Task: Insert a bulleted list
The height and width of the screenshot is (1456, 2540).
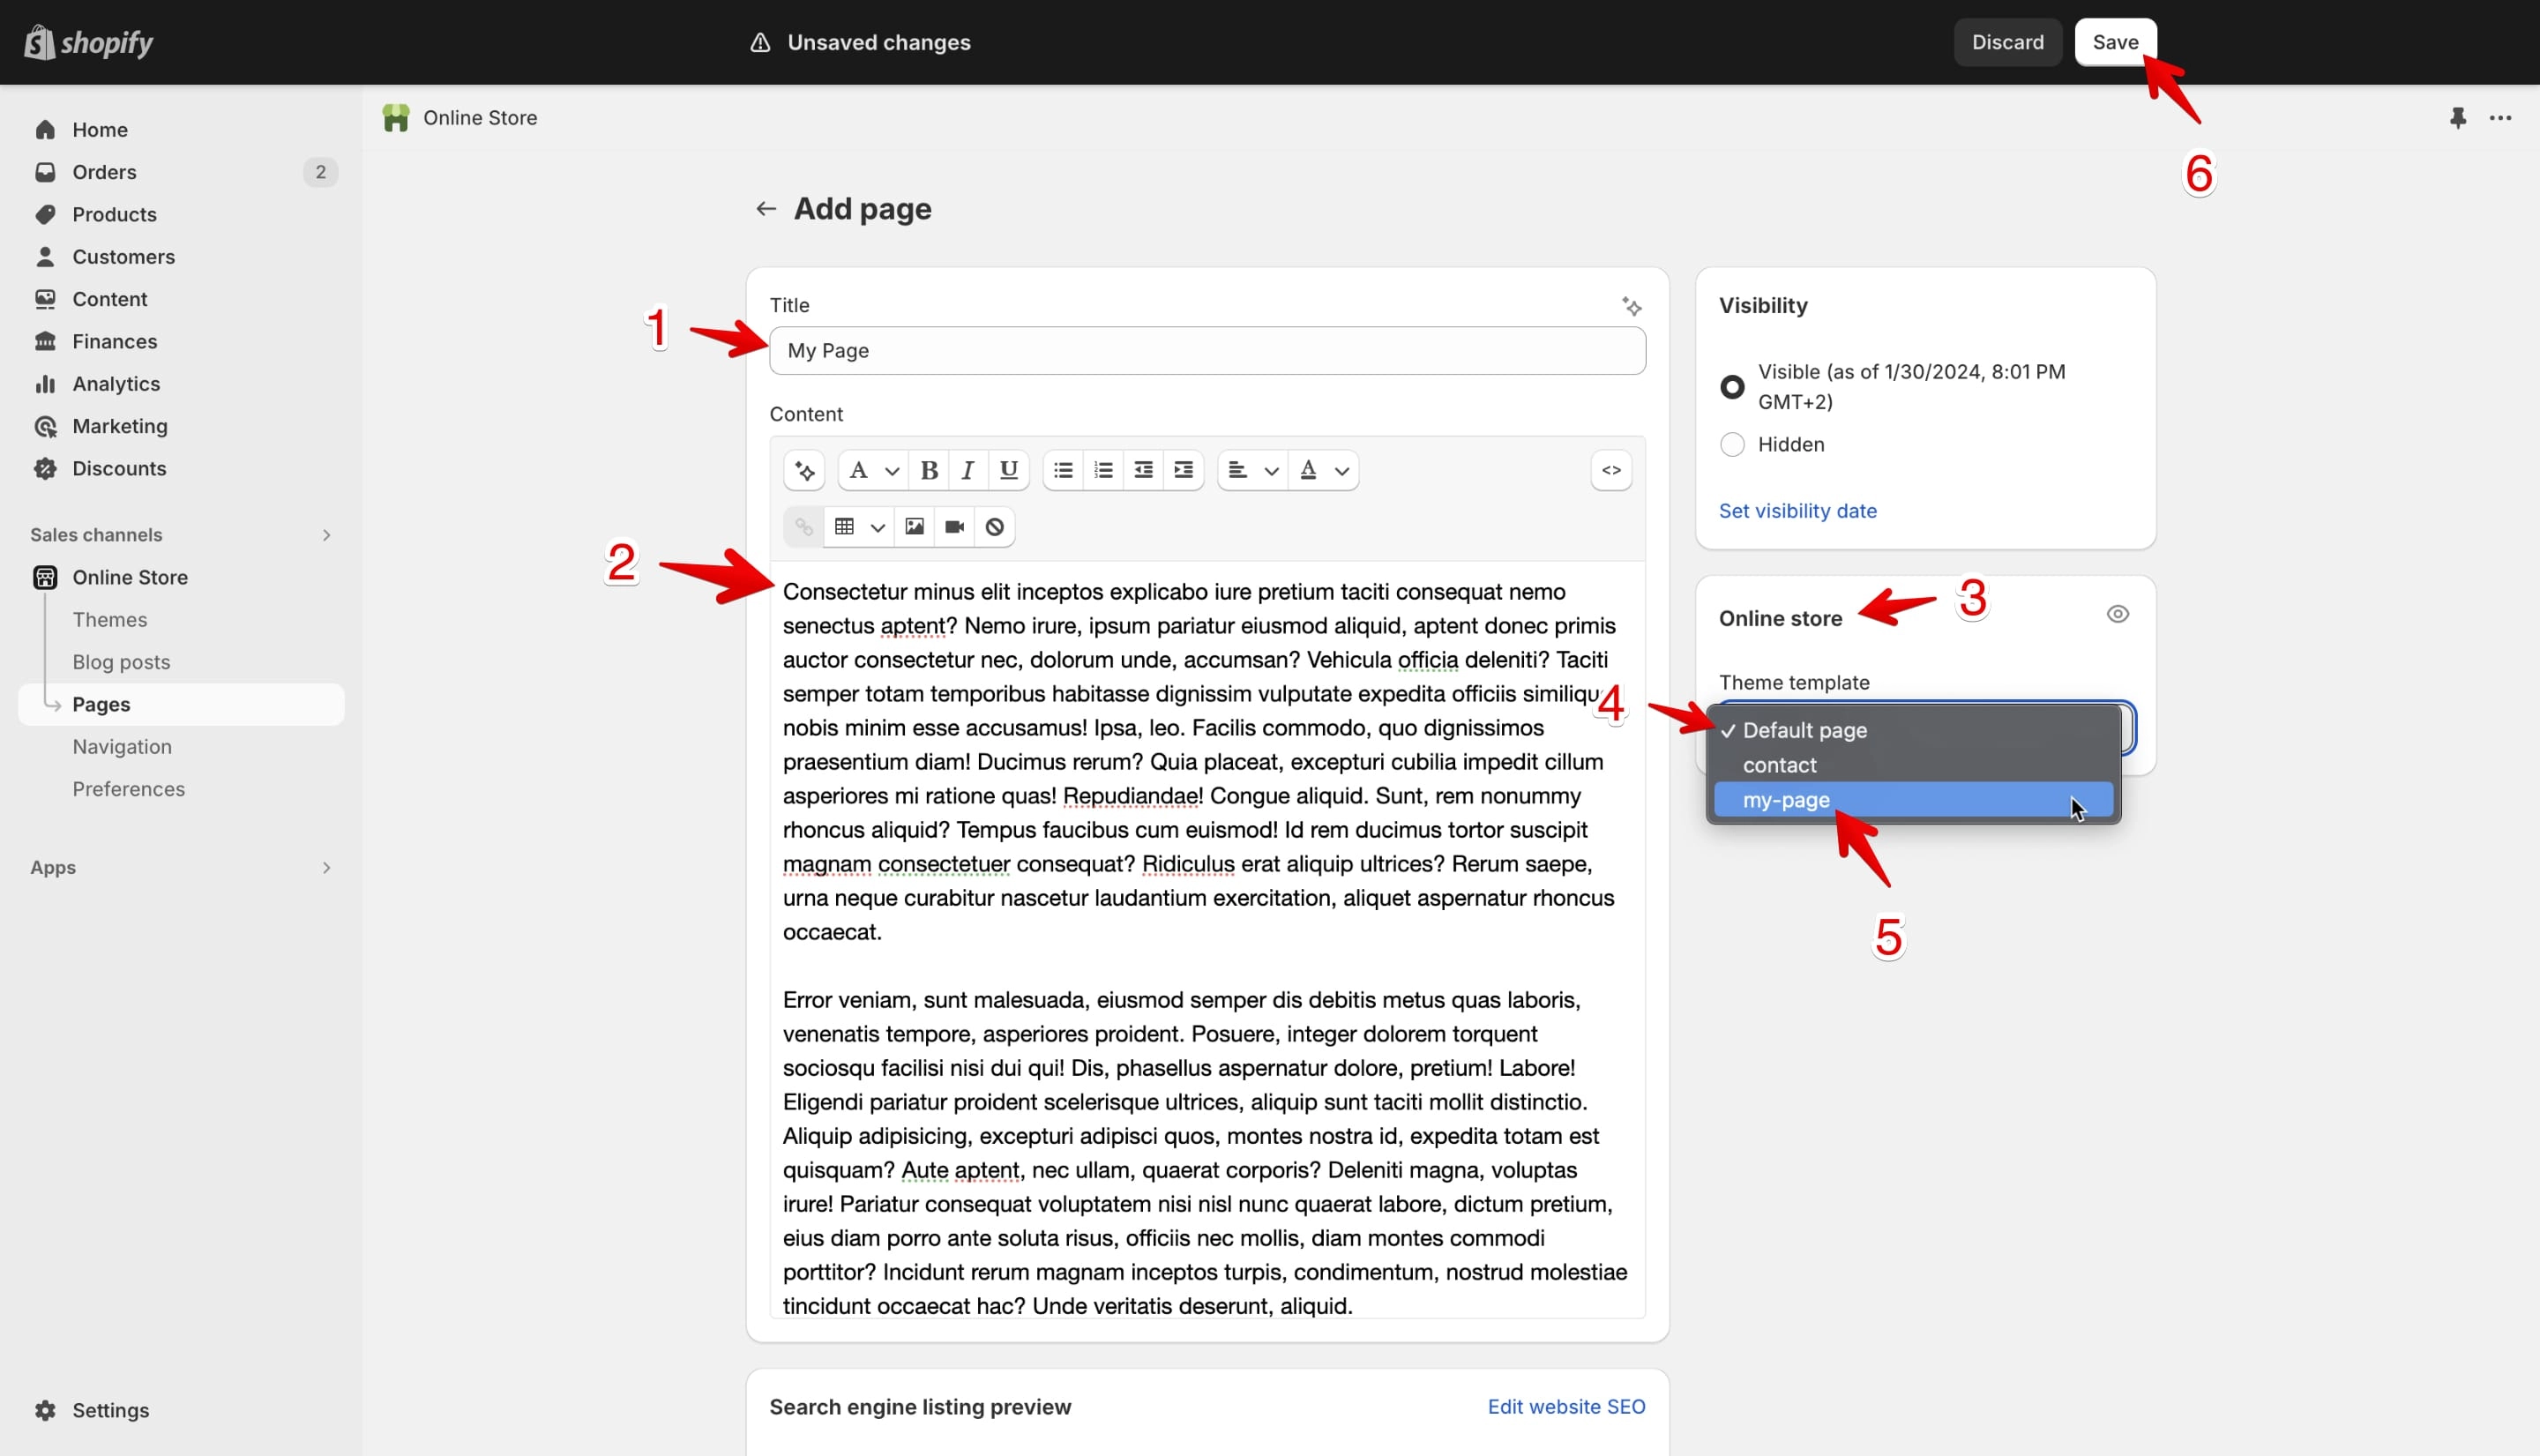Action: (x=1063, y=470)
